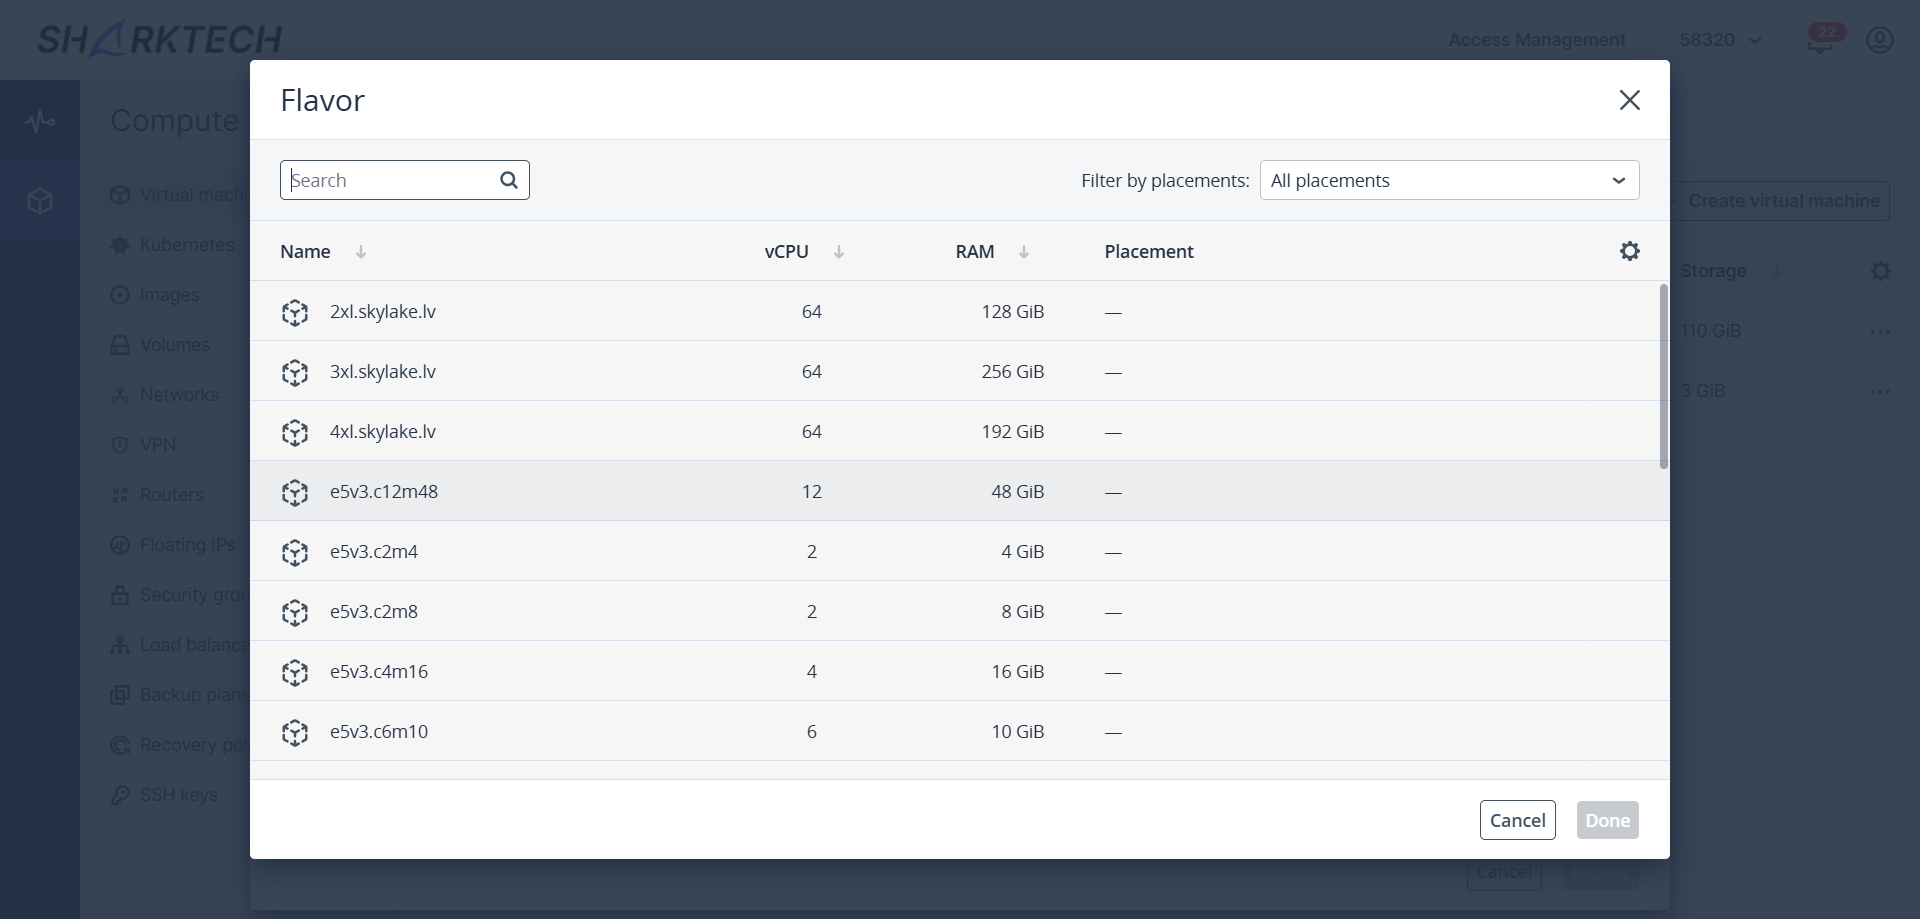Open Backup plans icon in background menu

[x=120, y=695]
